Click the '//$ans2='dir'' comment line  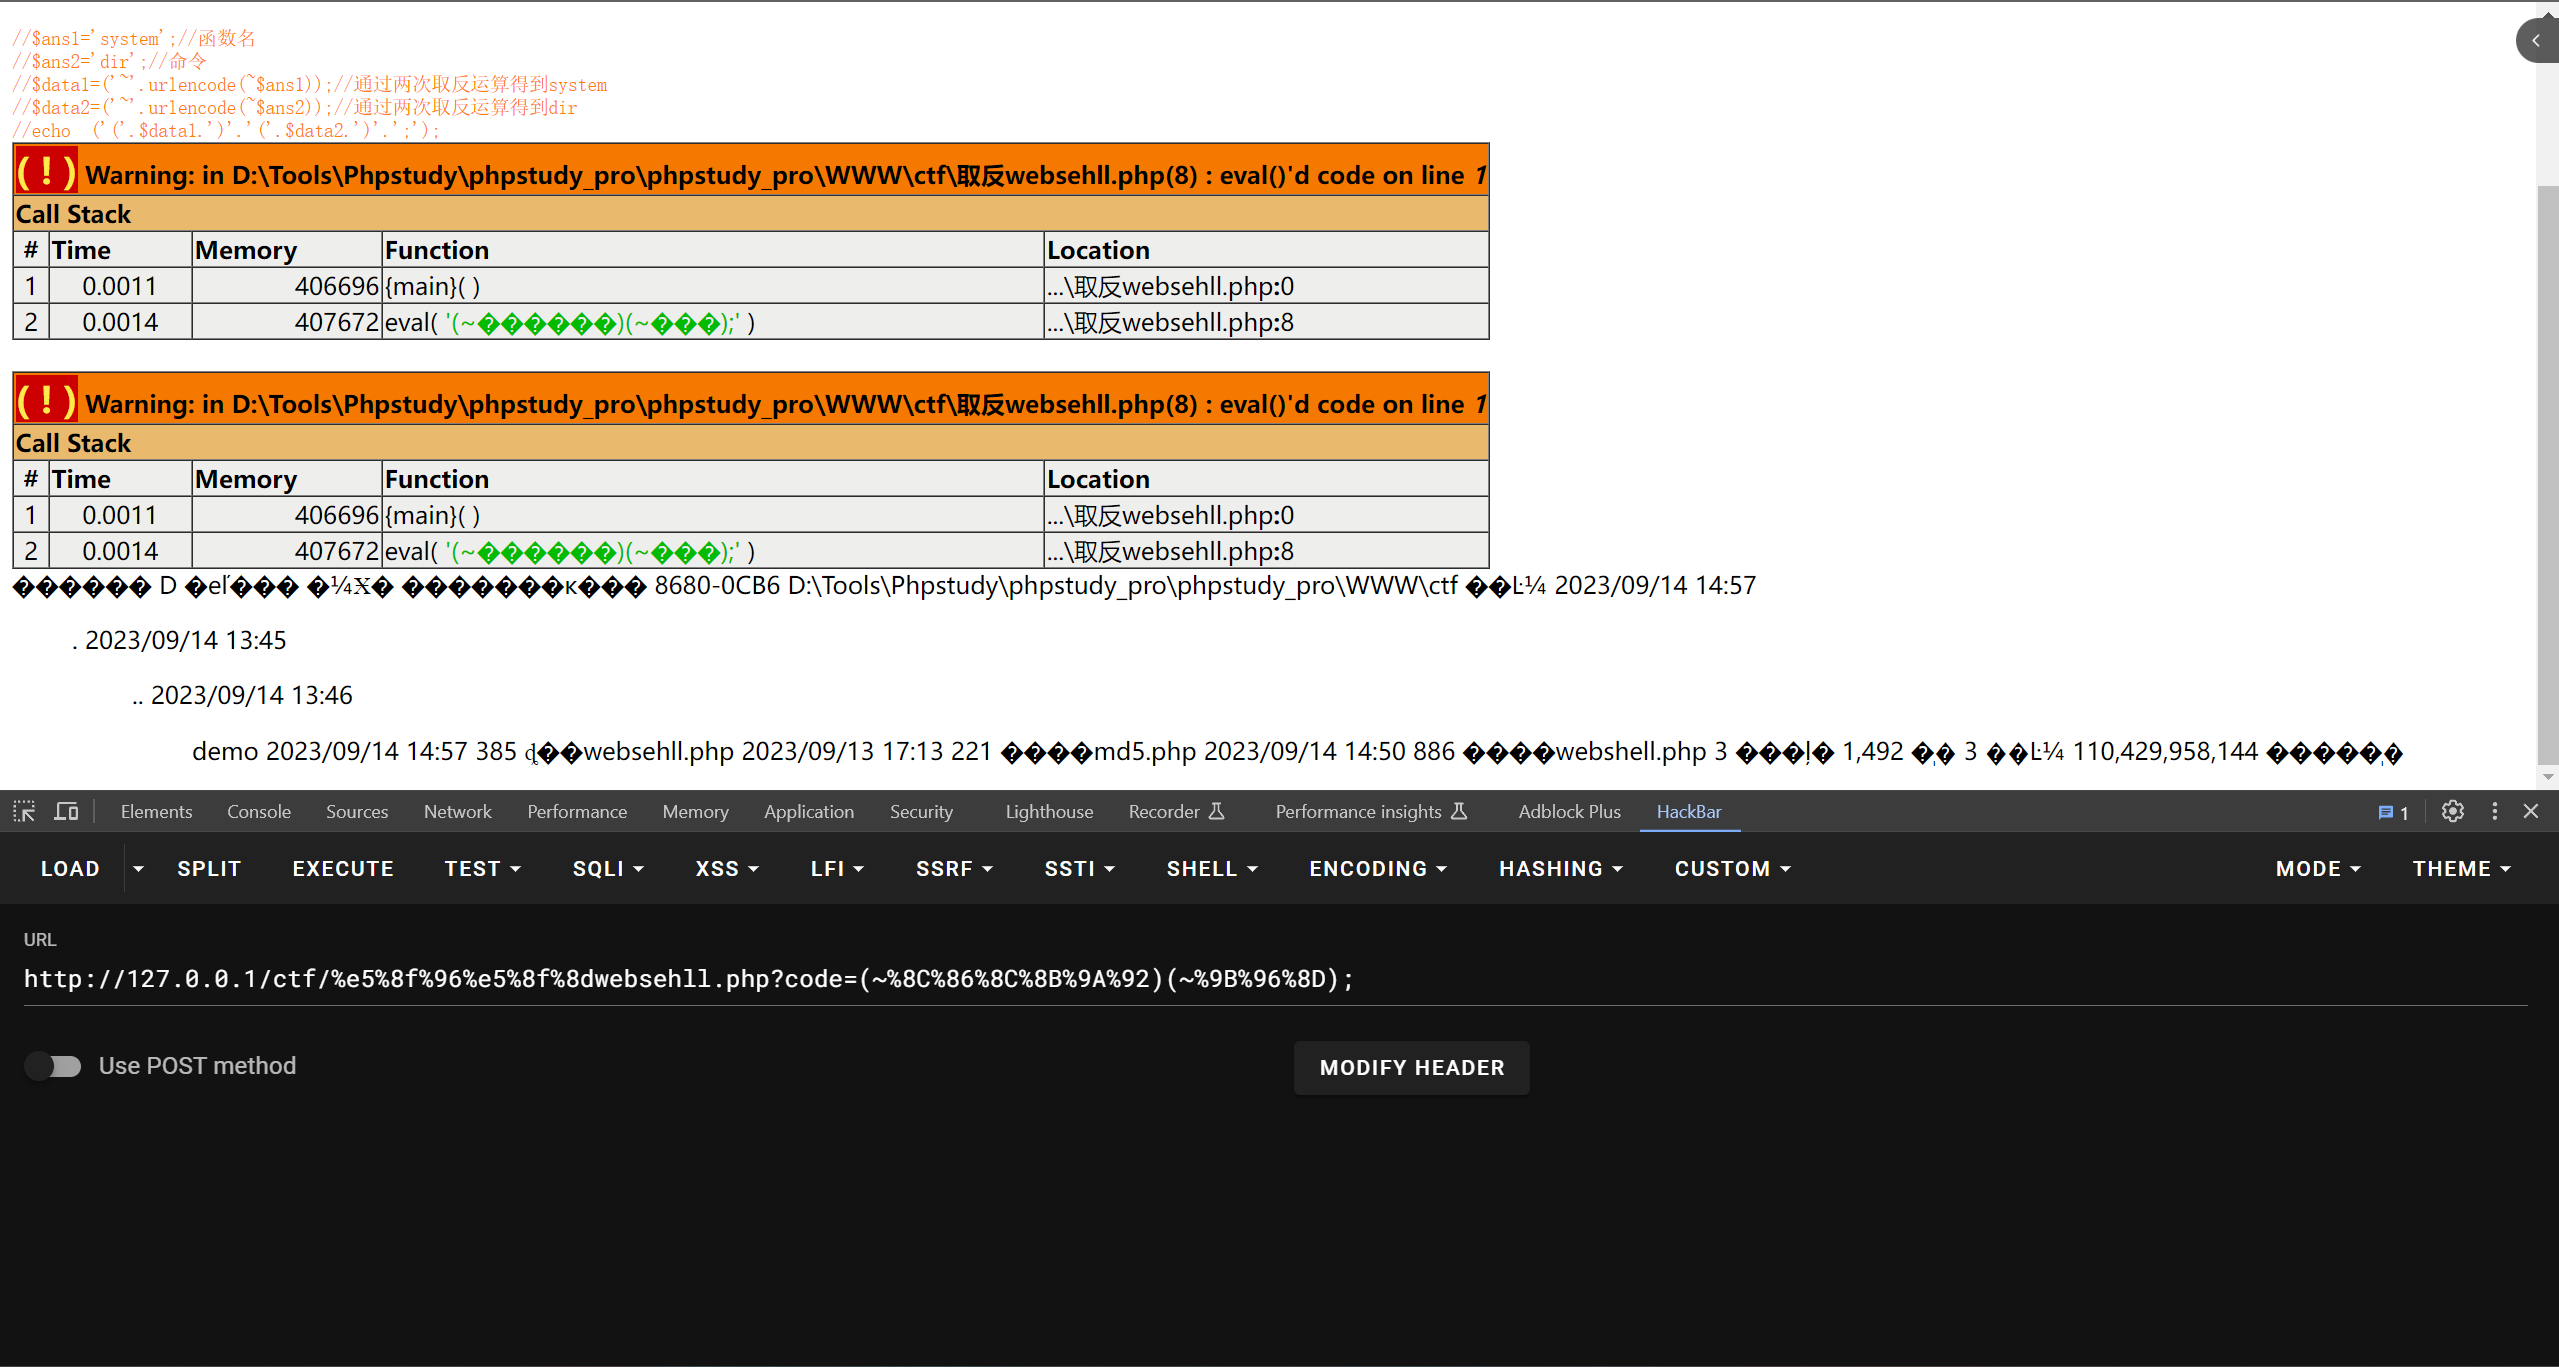coord(110,62)
